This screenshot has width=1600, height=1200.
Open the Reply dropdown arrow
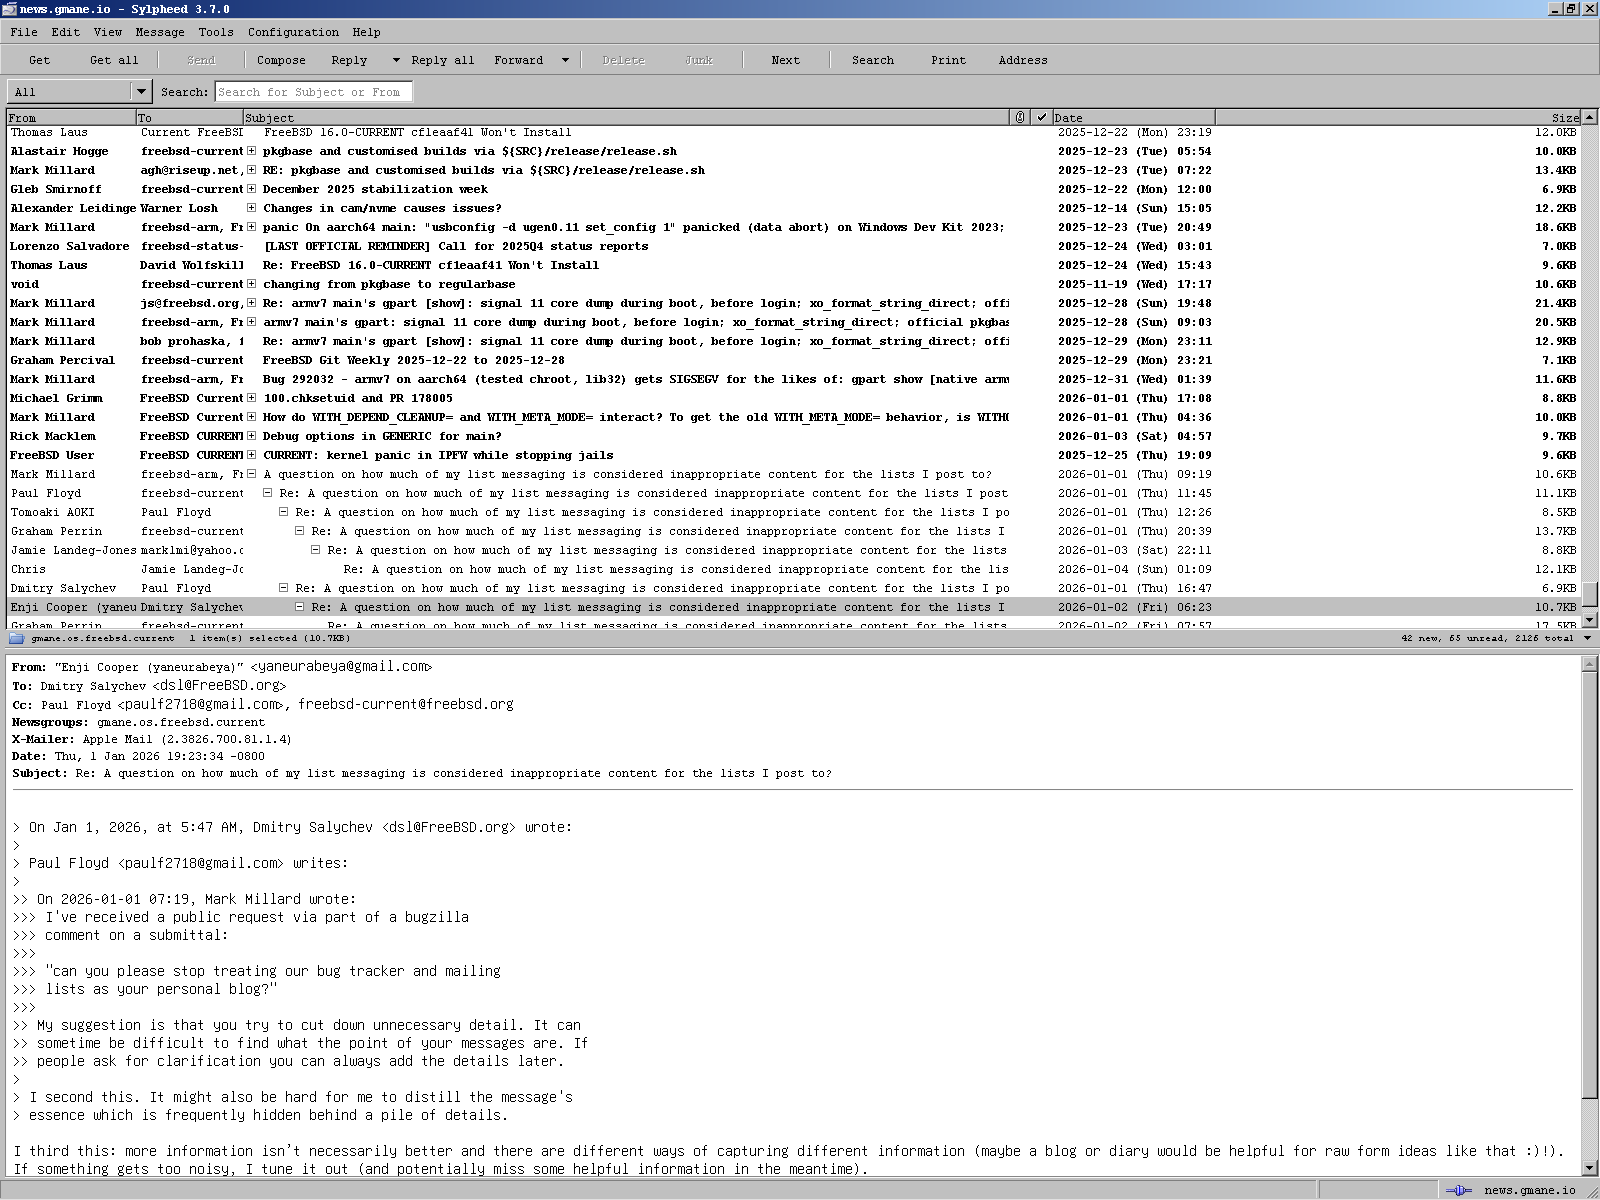tap(396, 60)
